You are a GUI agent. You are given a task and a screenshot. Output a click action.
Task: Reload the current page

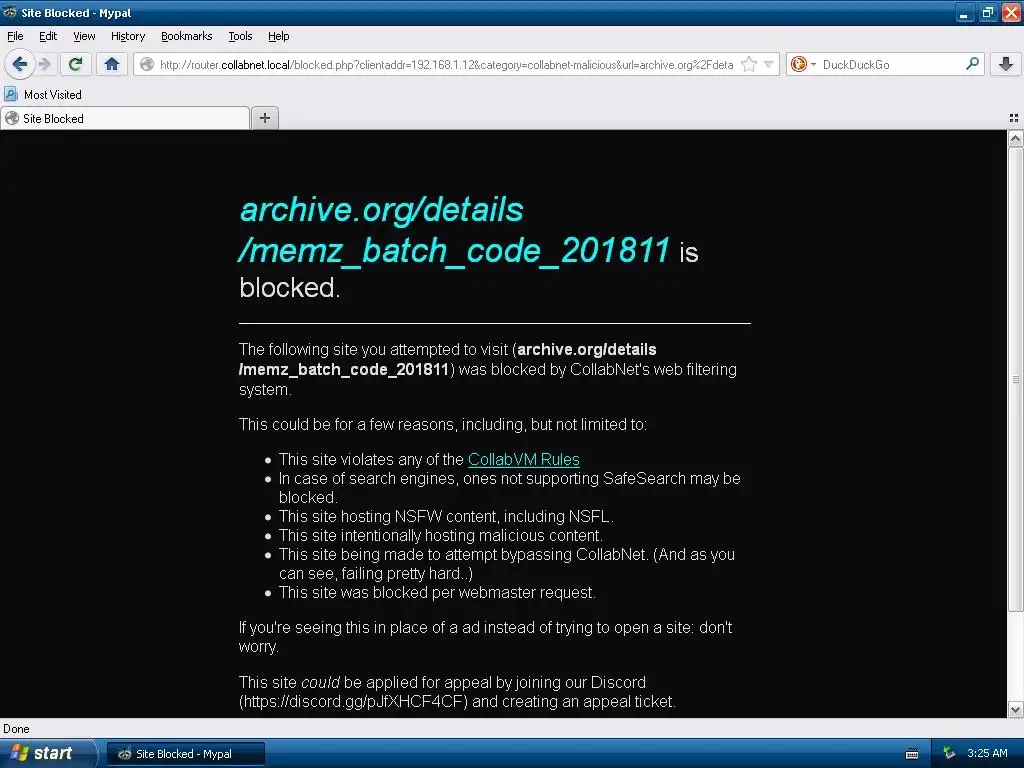75,64
